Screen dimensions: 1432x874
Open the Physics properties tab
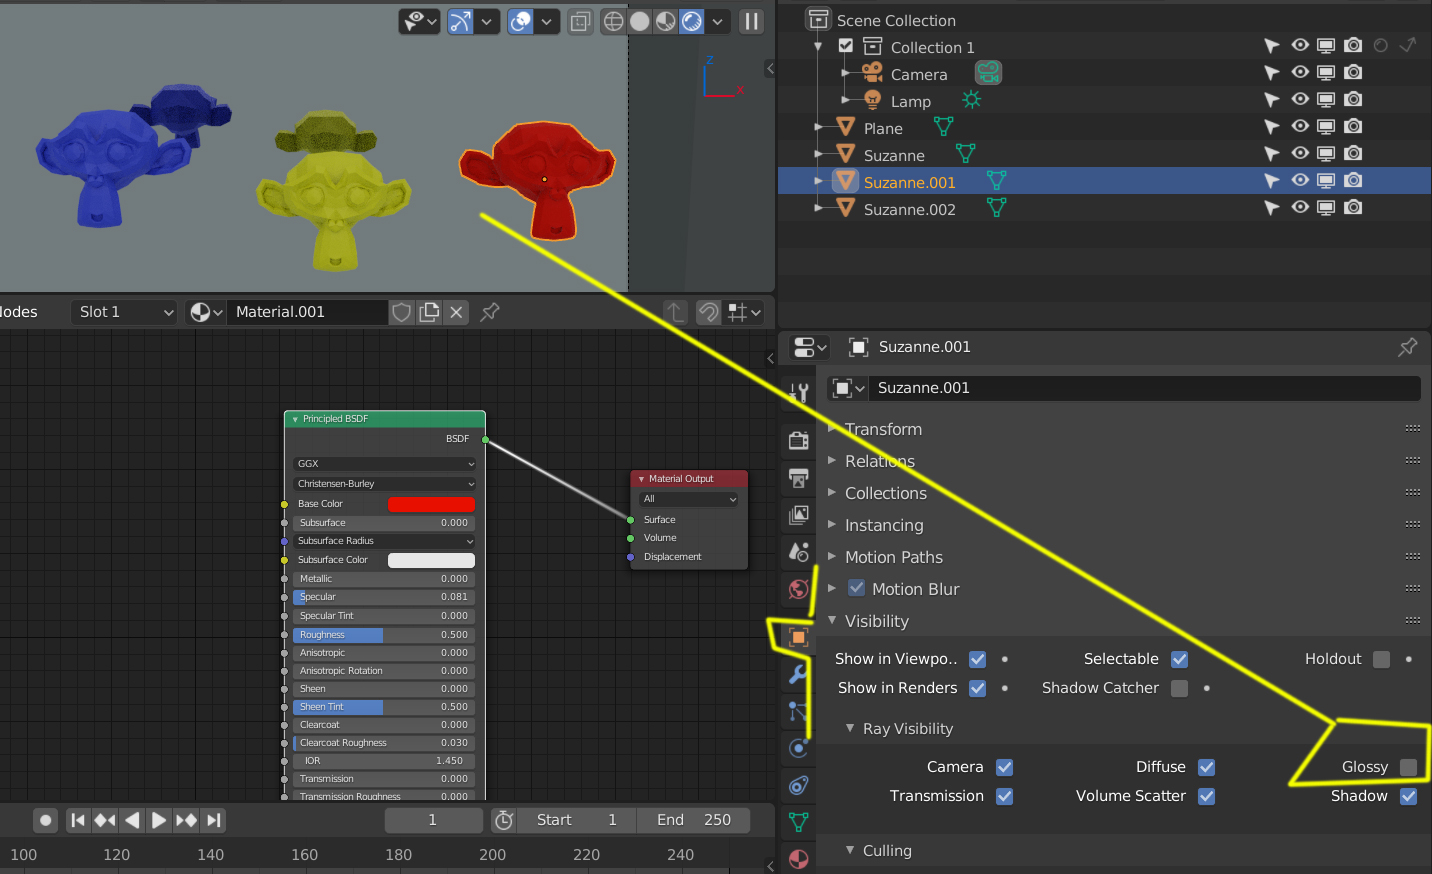(799, 748)
